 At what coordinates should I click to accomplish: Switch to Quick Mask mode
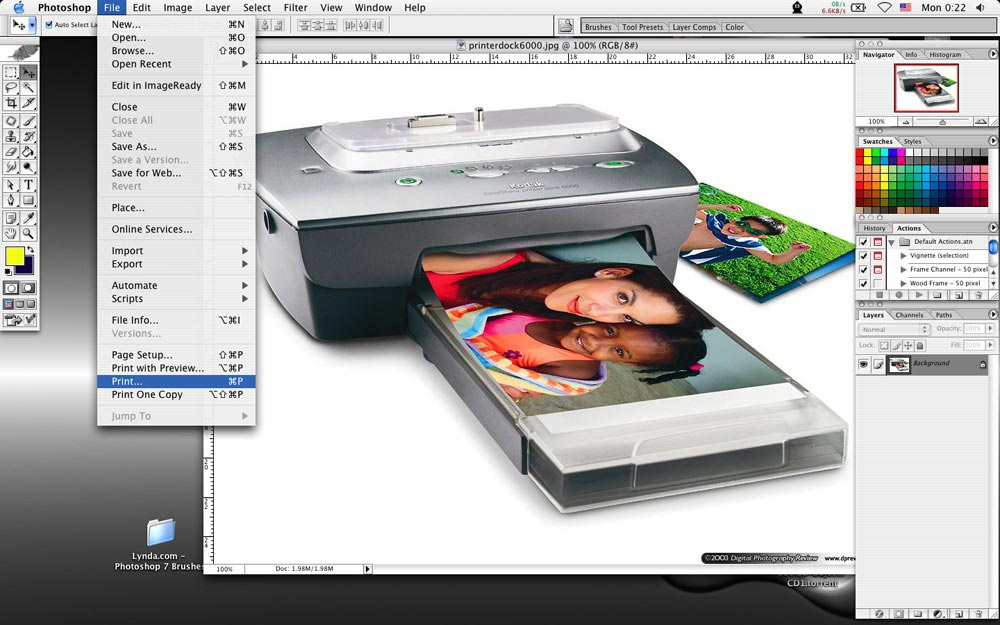(x=28, y=288)
